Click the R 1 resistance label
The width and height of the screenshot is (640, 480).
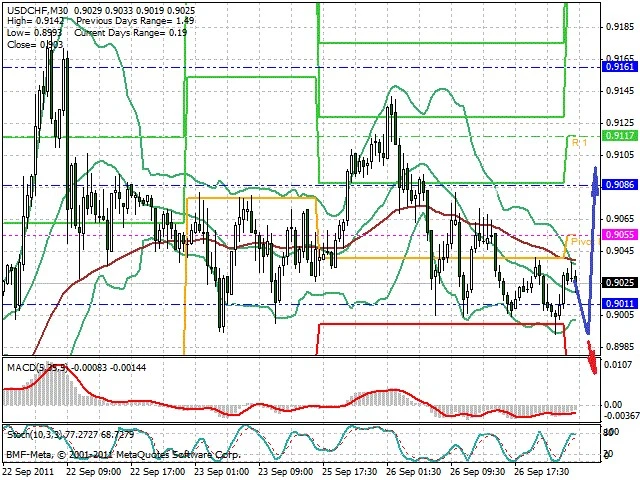click(579, 142)
